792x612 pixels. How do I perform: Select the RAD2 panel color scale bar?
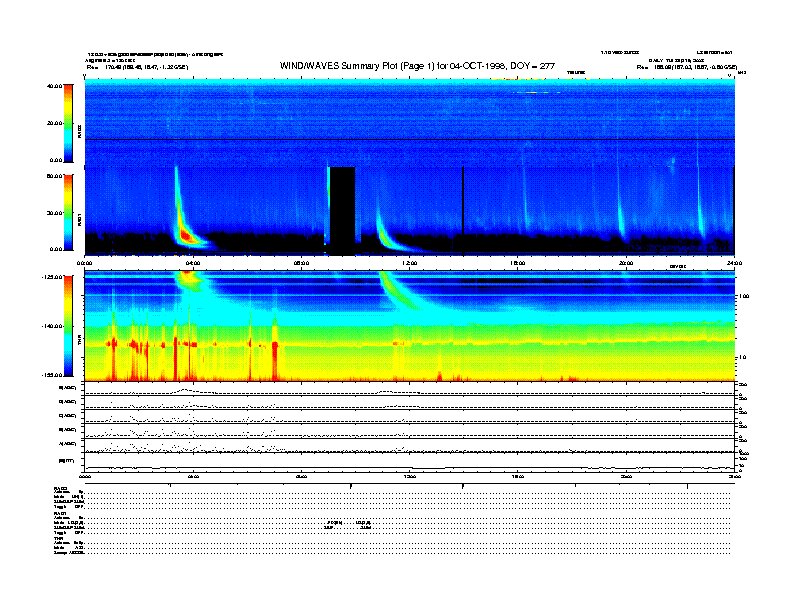click(68, 123)
